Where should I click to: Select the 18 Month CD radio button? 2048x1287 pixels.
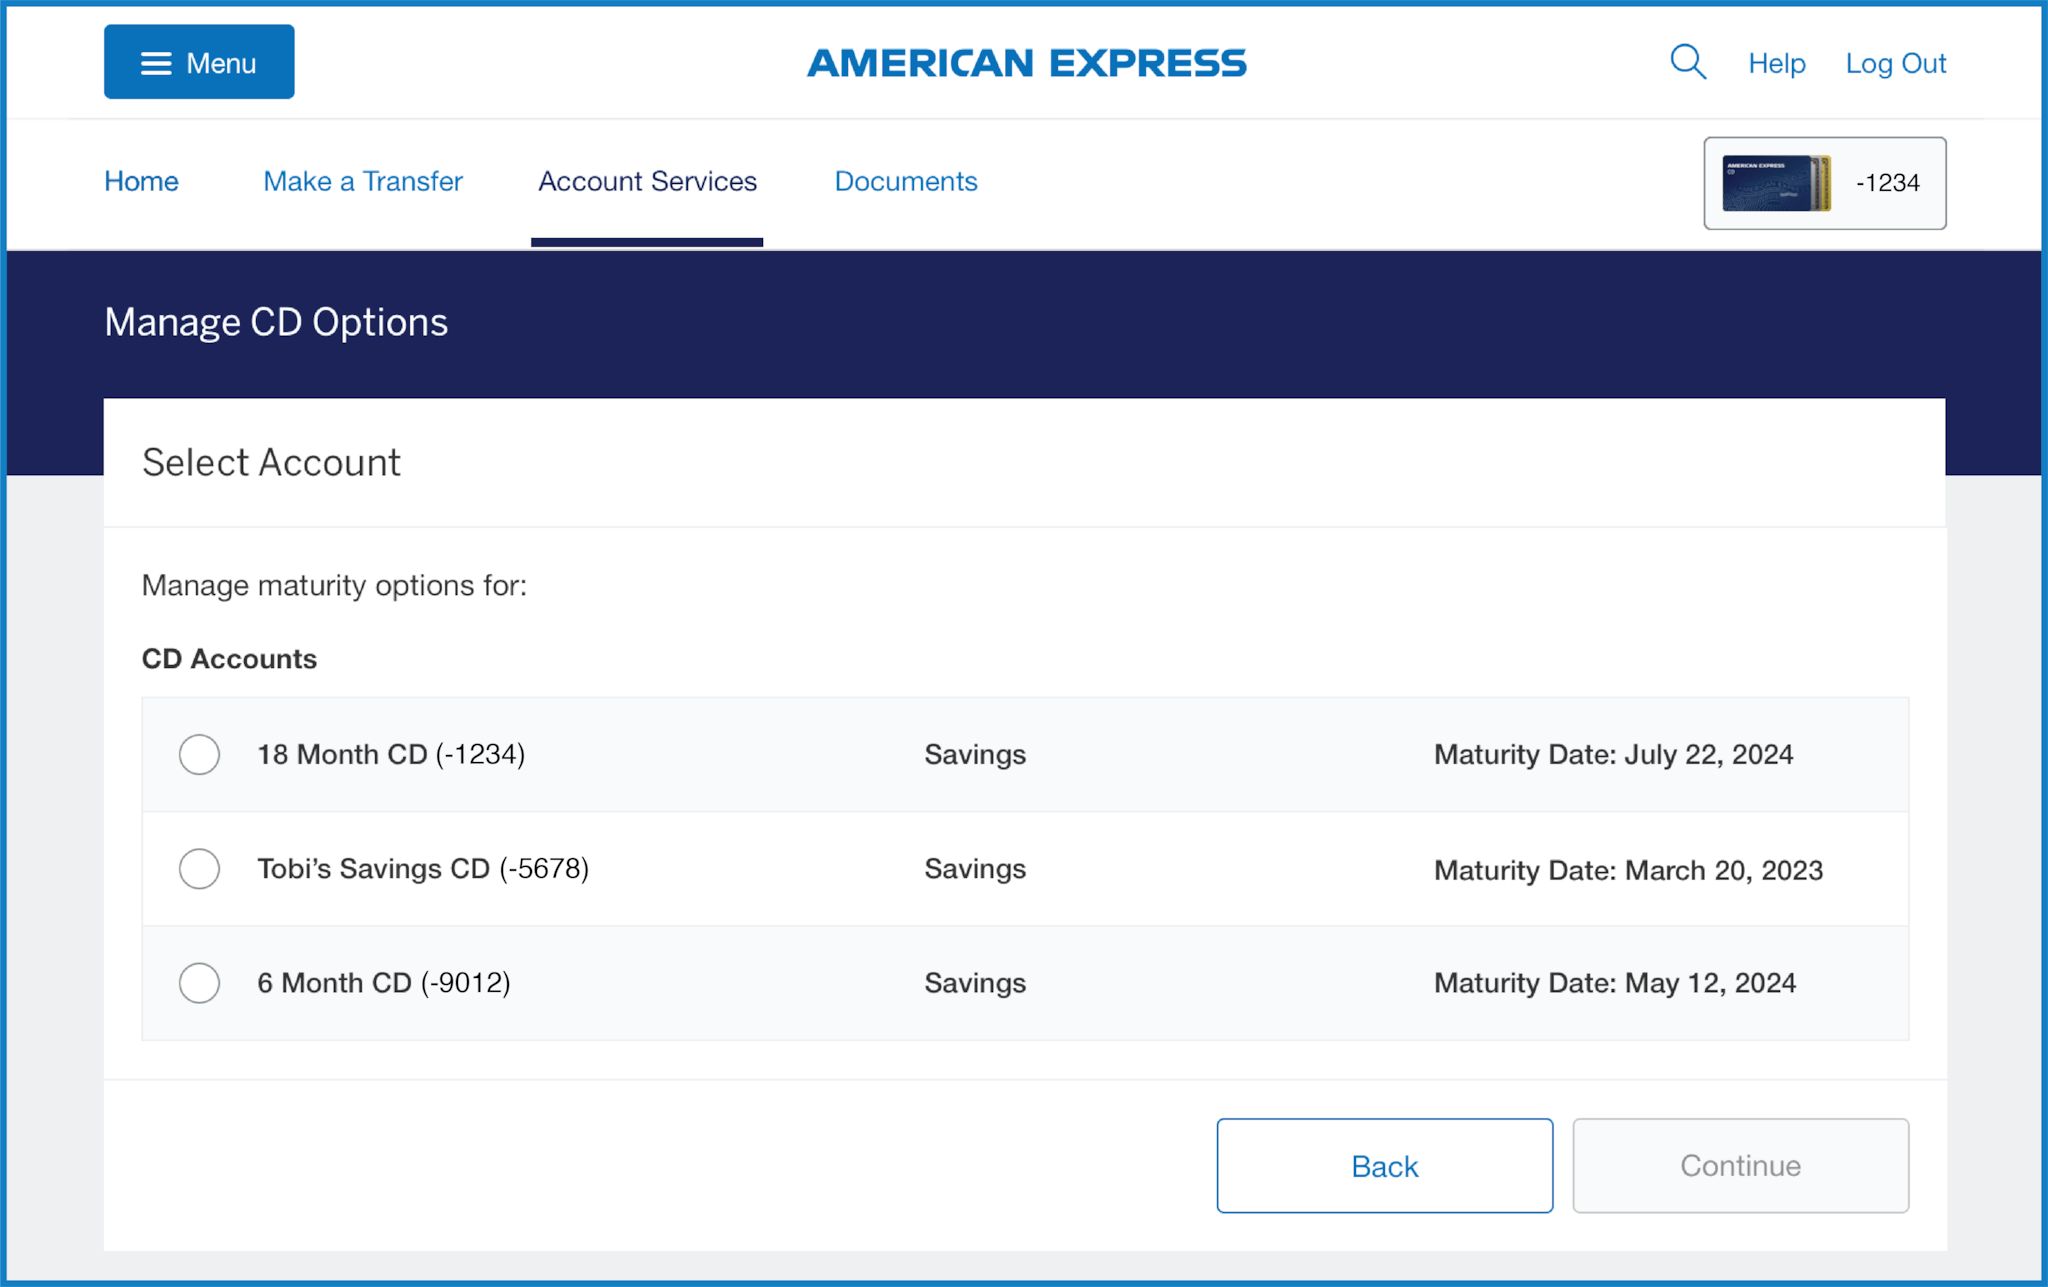coord(199,755)
